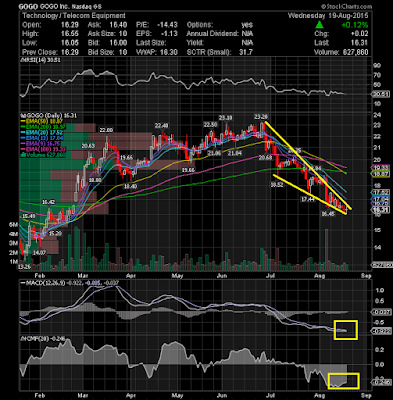Click the 23.19 June high label

click(225, 118)
